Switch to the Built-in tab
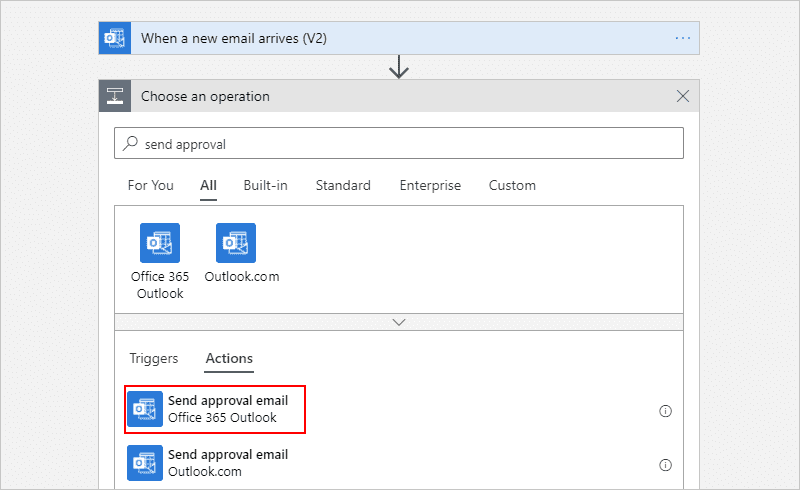This screenshot has height=490, width=800. [x=265, y=185]
